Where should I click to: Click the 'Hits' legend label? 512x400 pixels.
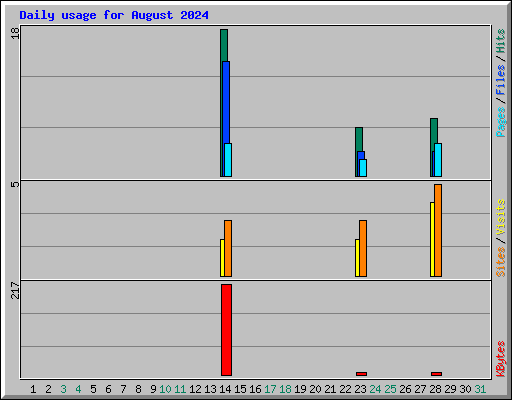(x=501, y=41)
